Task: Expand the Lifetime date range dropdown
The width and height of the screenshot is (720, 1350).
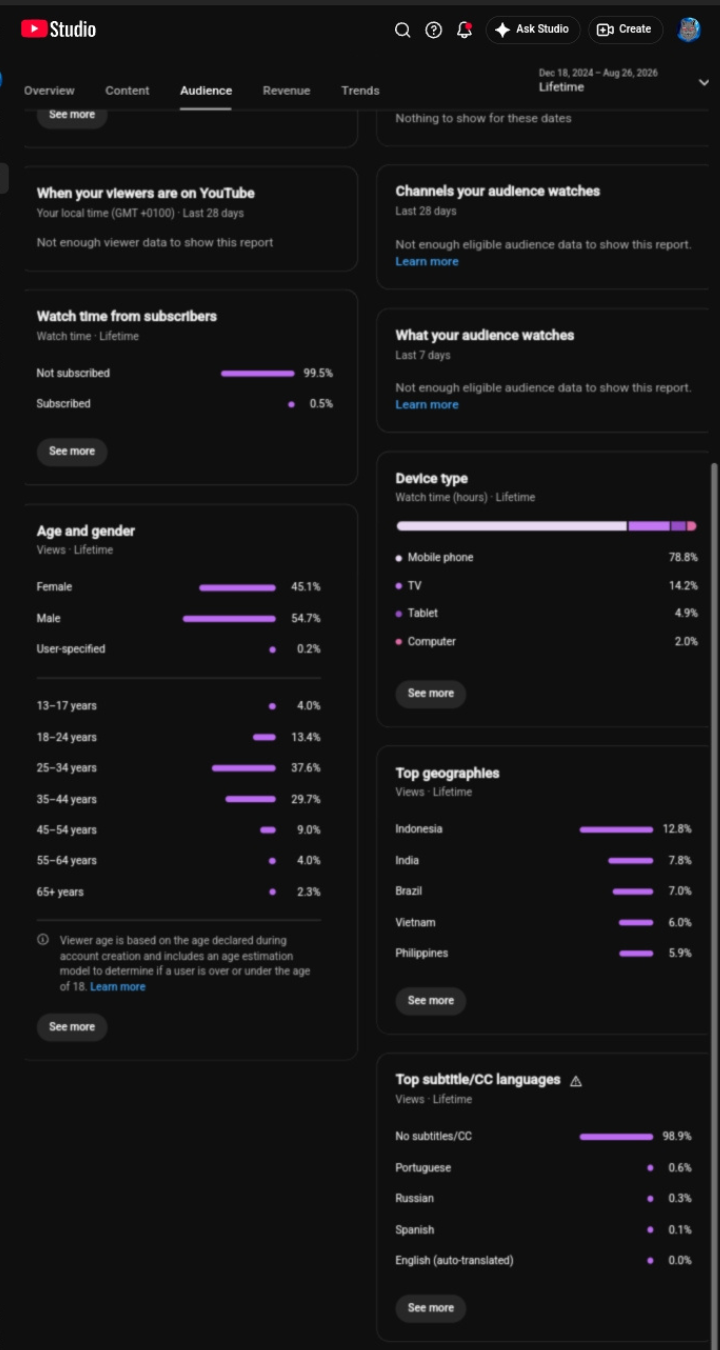Action: [704, 82]
